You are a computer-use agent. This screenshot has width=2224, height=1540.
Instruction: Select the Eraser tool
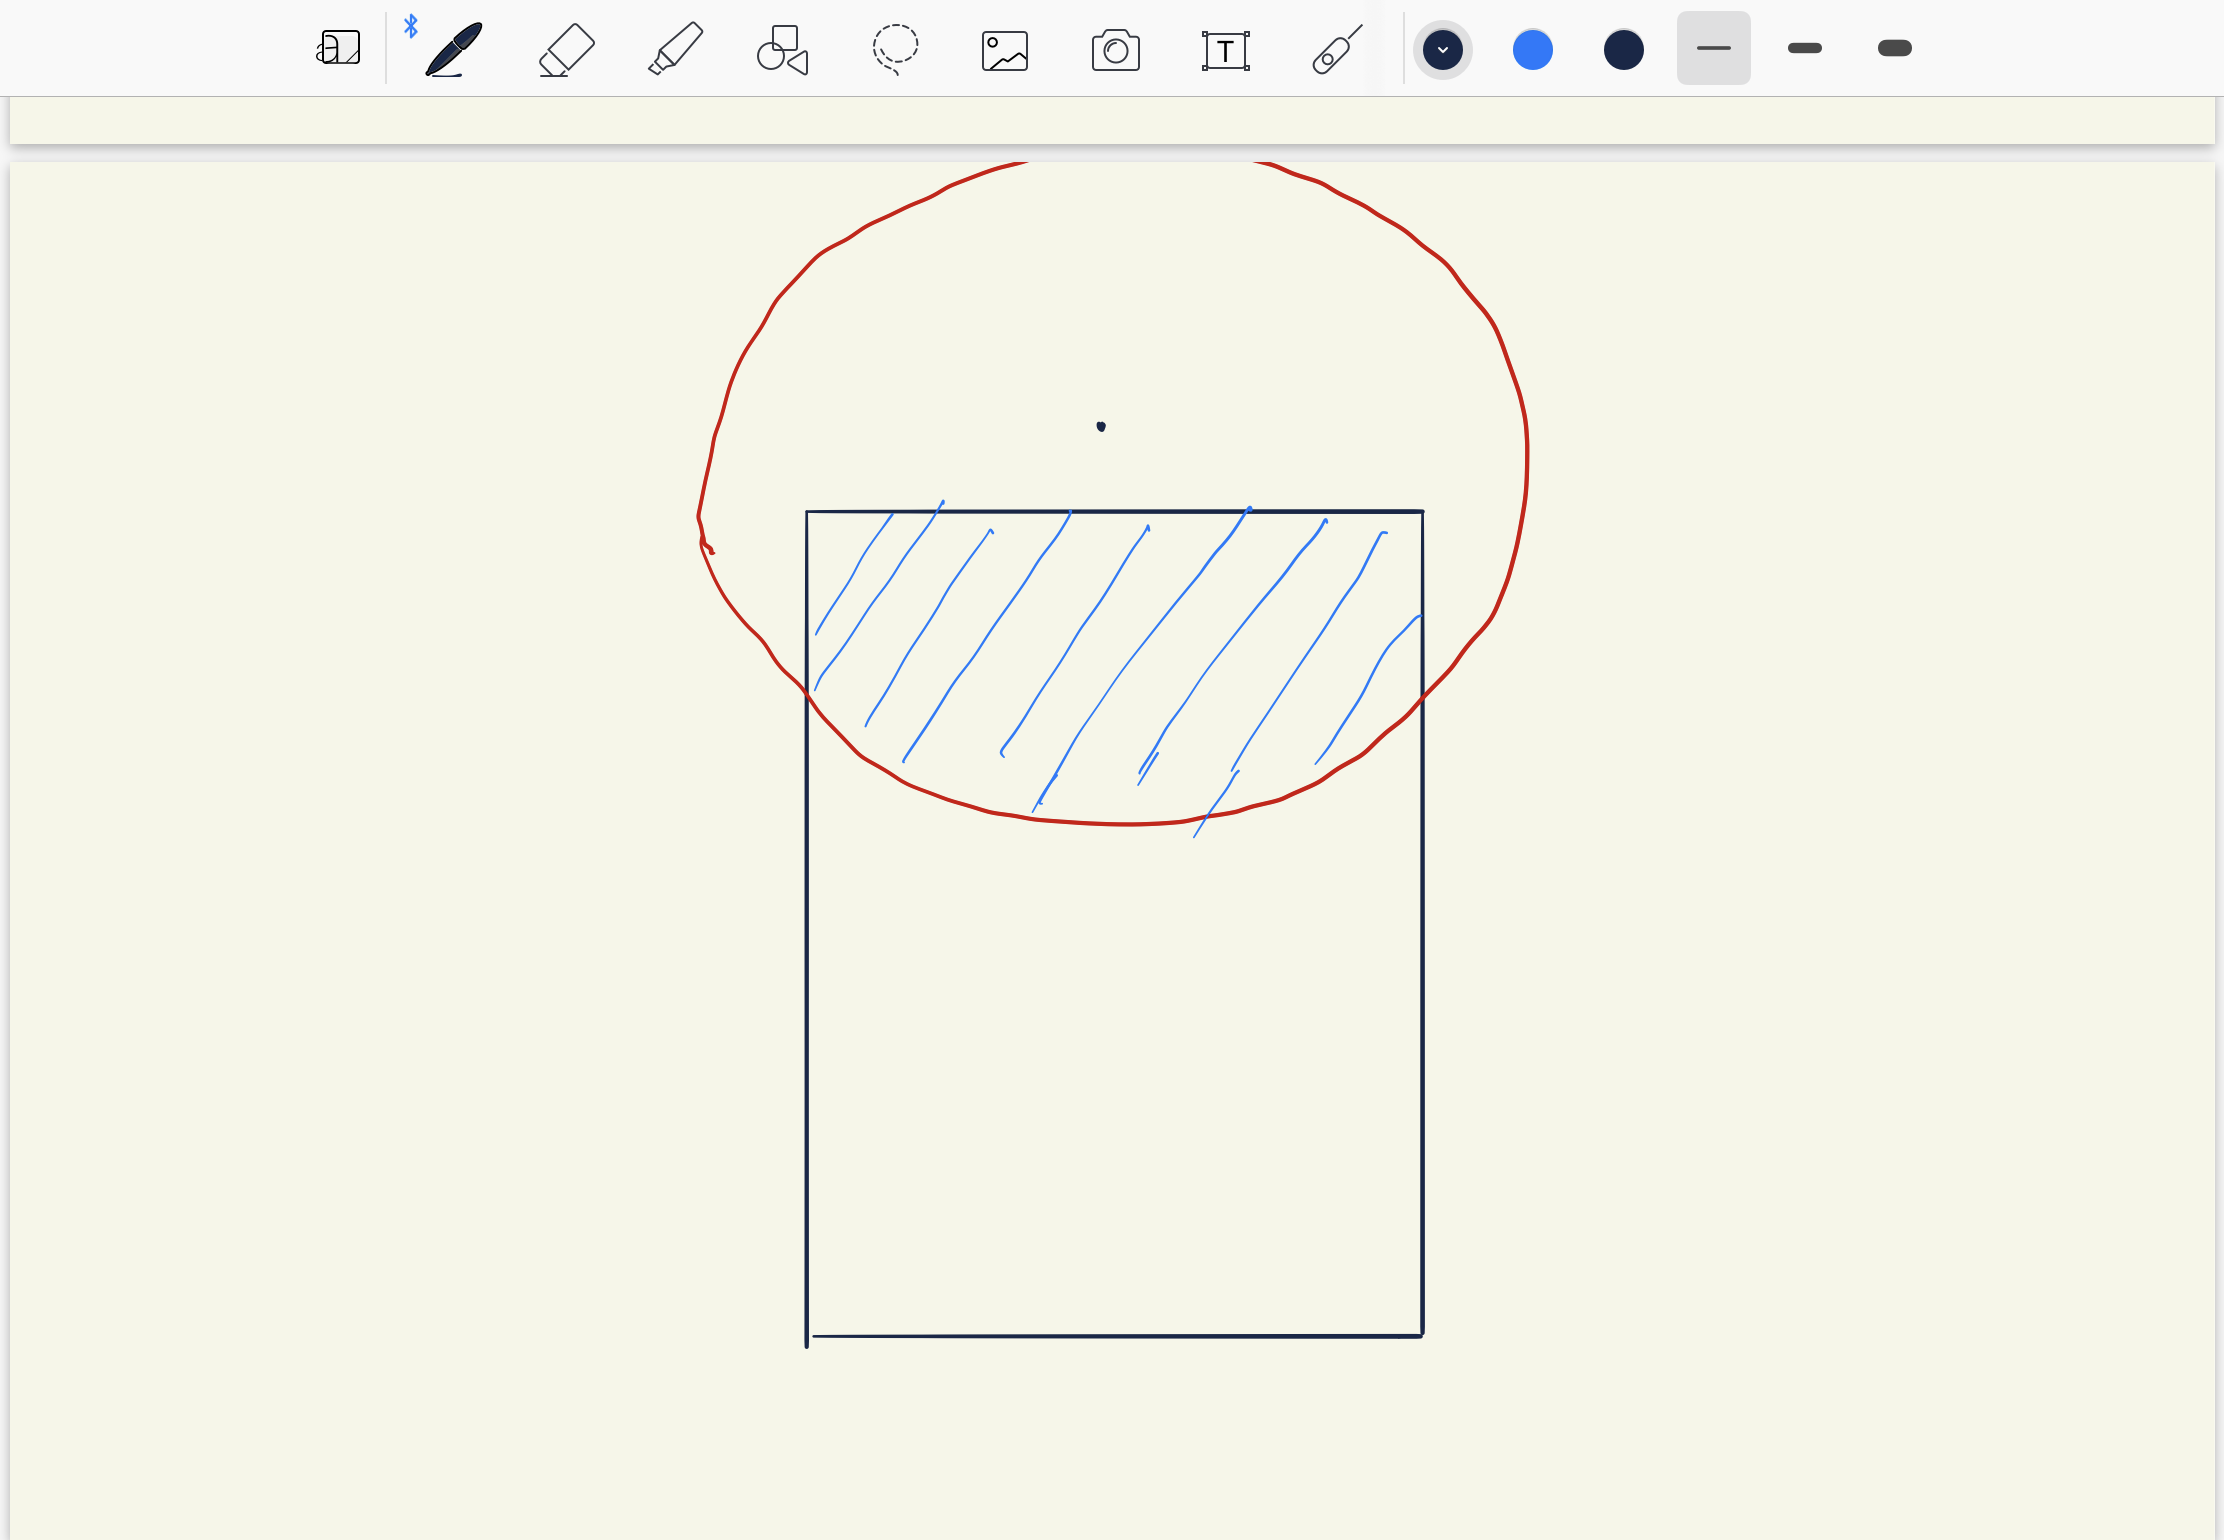[x=565, y=47]
